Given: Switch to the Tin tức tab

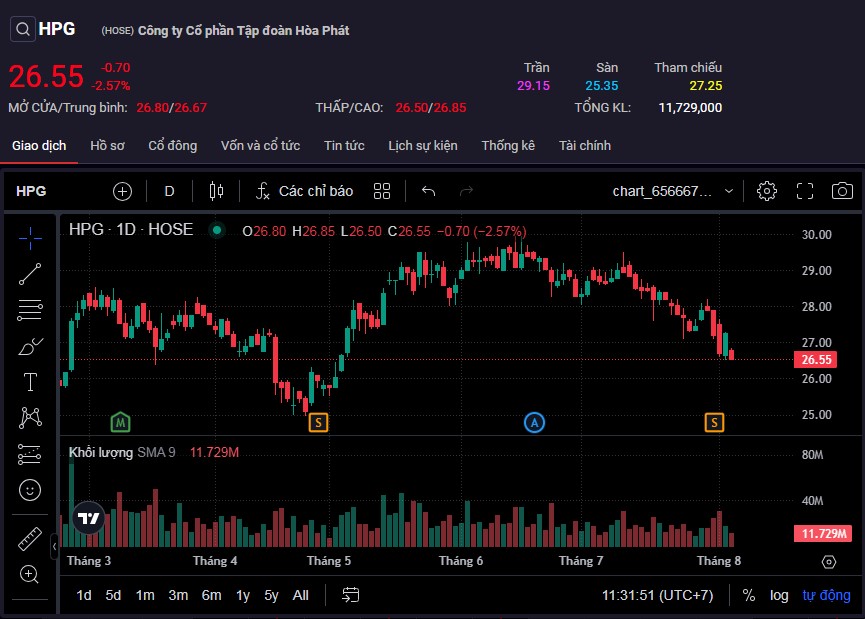Looking at the screenshot, I should pyautogui.click(x=344, y=146).
